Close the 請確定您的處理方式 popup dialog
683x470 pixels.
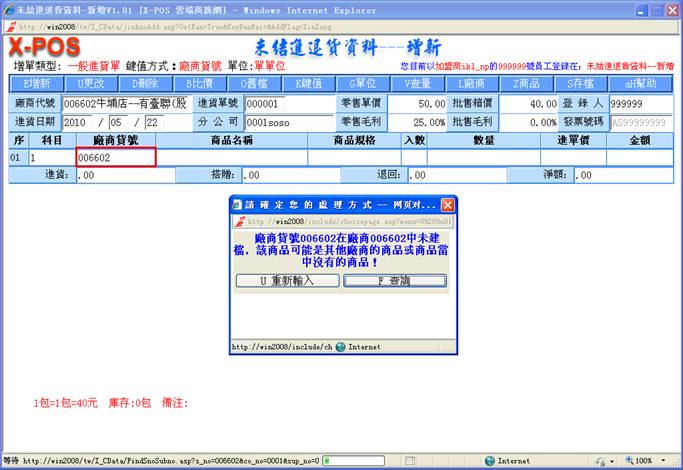[447, 204]
